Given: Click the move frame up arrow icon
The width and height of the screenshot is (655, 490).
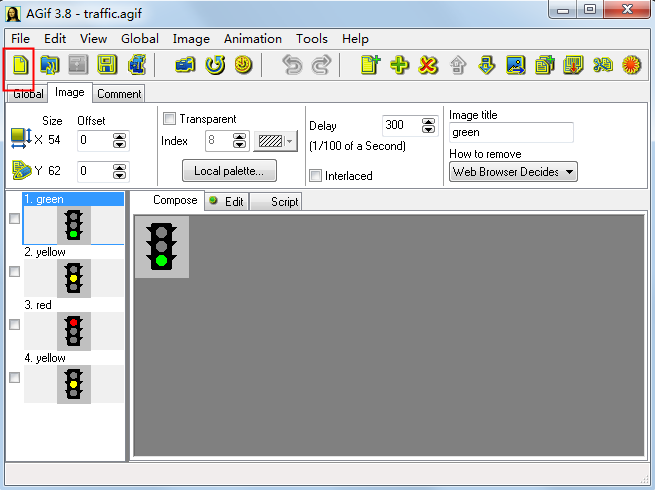Looking at the screenshot, I should click(458, 65).
